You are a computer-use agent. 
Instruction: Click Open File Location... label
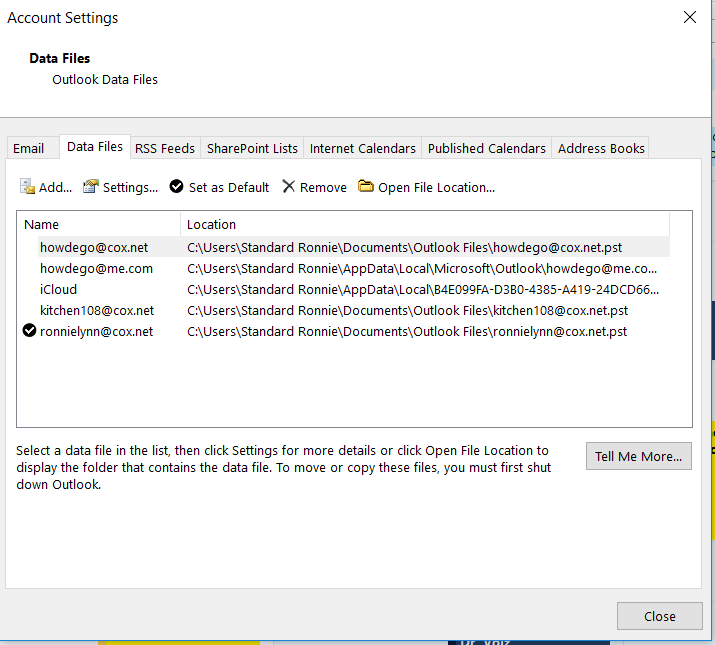coord(436,187)
